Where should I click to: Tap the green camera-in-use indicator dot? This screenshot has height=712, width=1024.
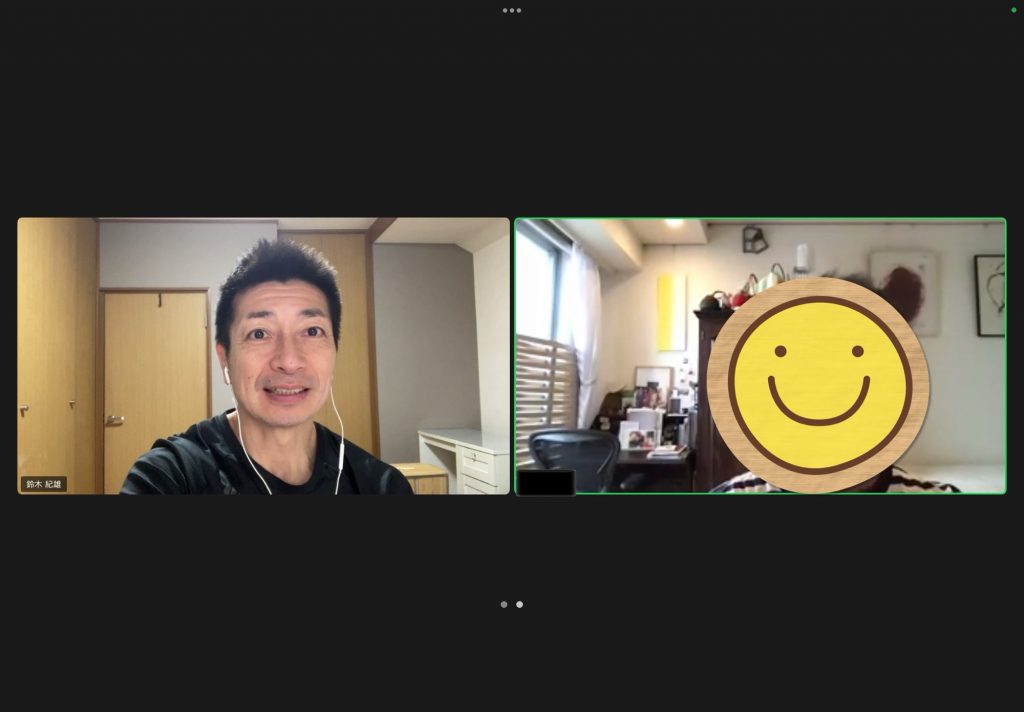[1013, 10]
